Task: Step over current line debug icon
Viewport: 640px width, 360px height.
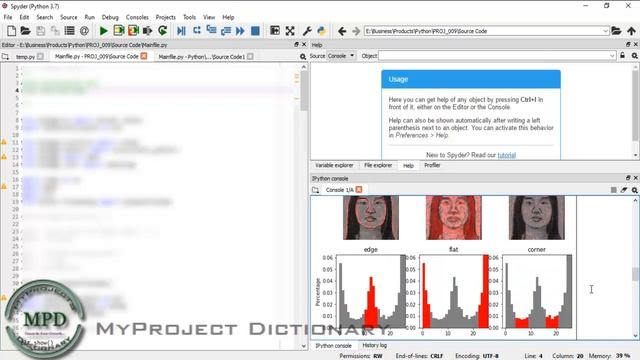Action: [197, 31]
